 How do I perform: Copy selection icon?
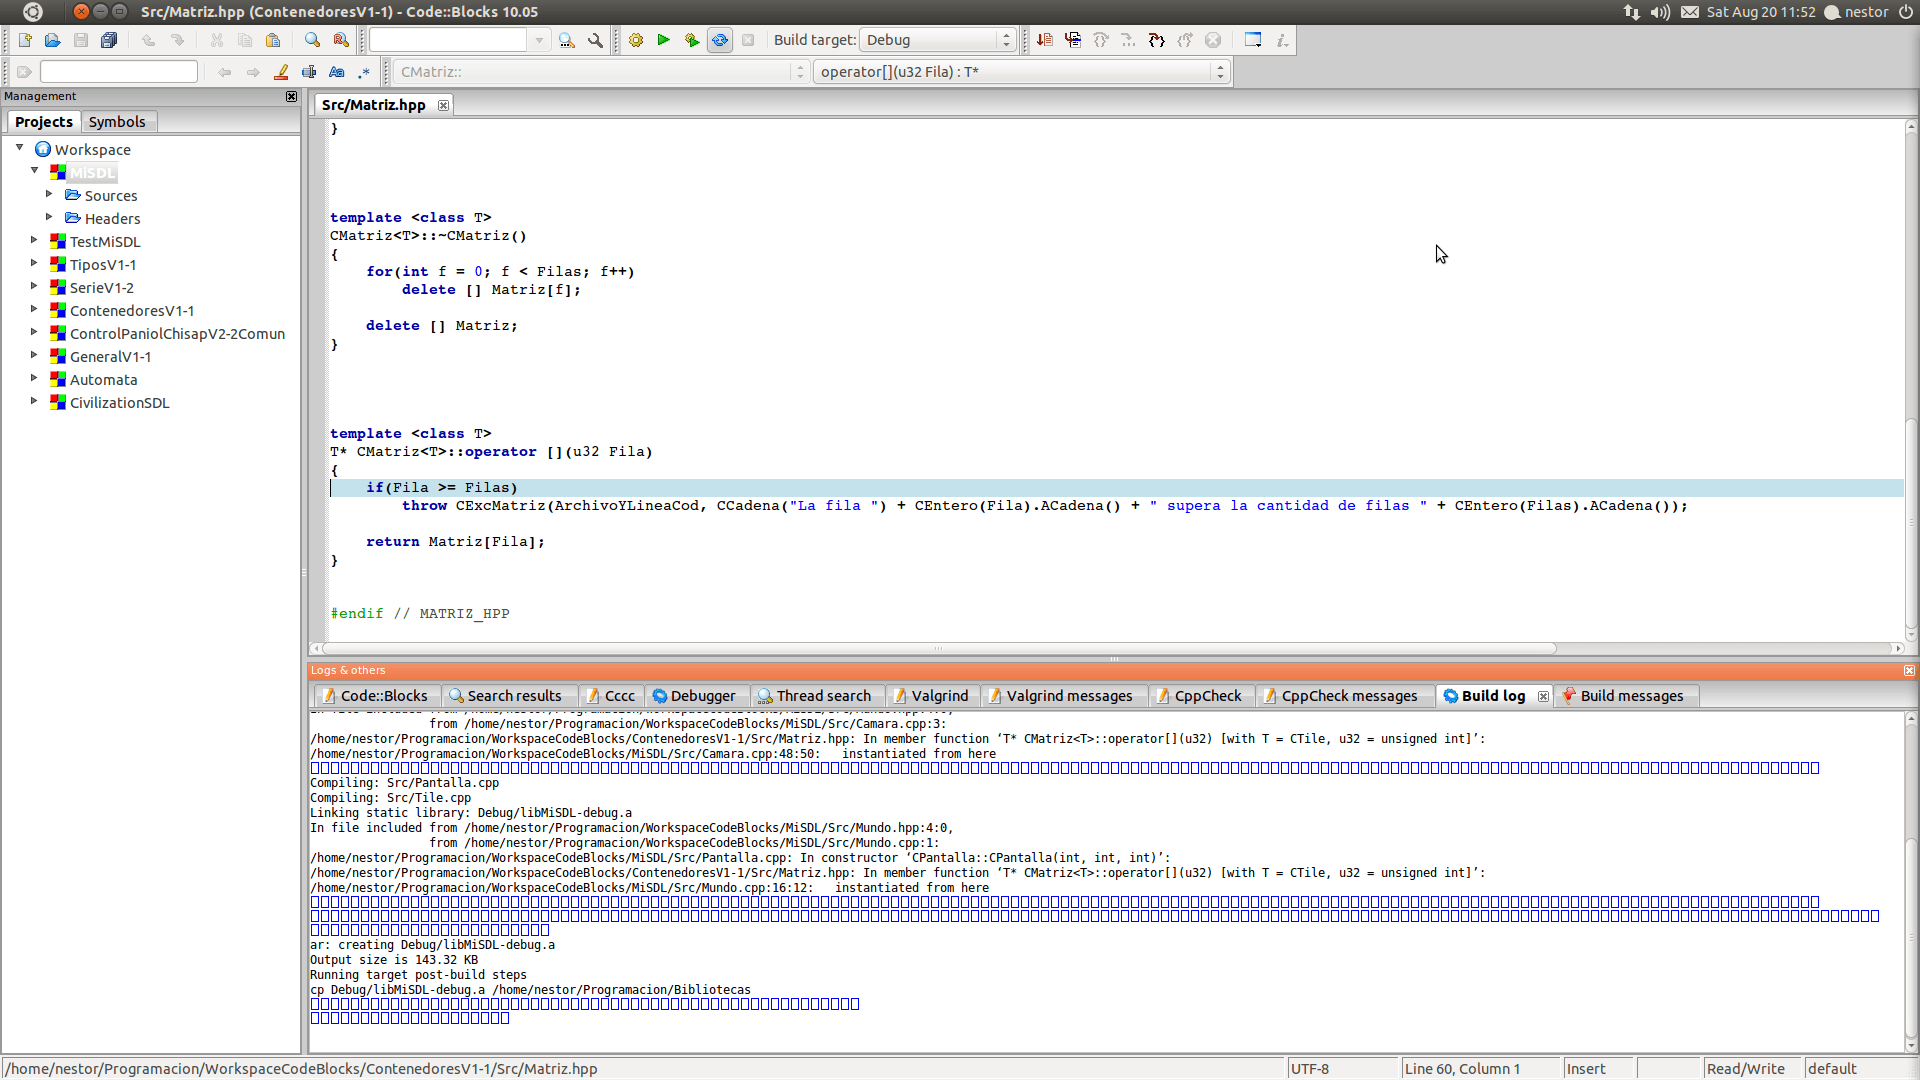pos(245,40)
